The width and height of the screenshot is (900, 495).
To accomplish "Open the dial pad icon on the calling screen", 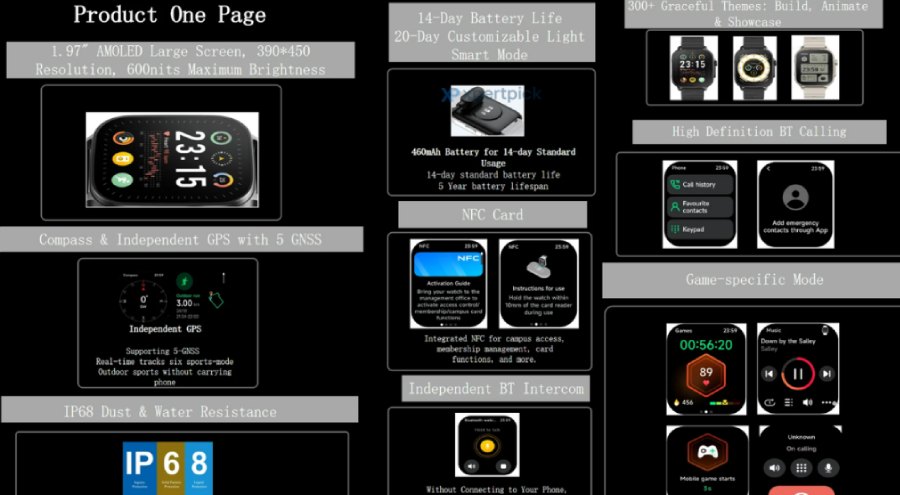I will 800,467.
